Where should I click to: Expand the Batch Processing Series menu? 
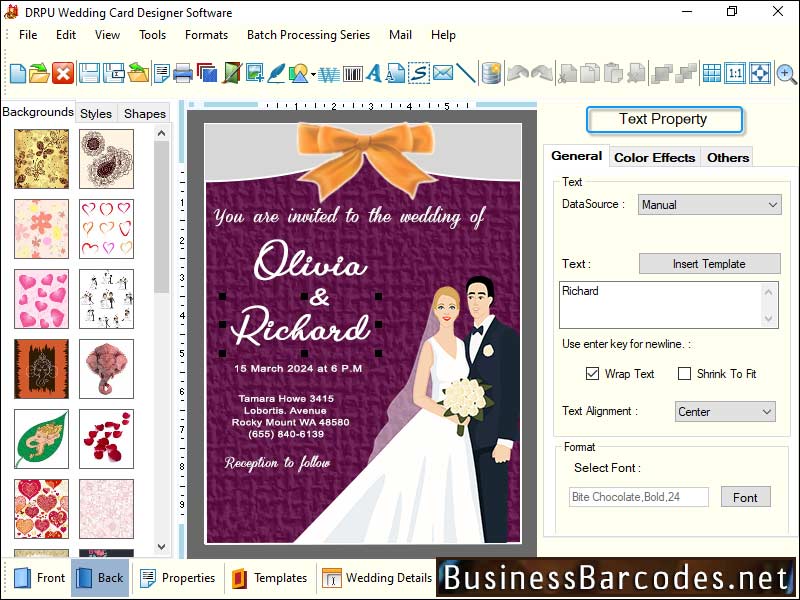pos(308,35)
